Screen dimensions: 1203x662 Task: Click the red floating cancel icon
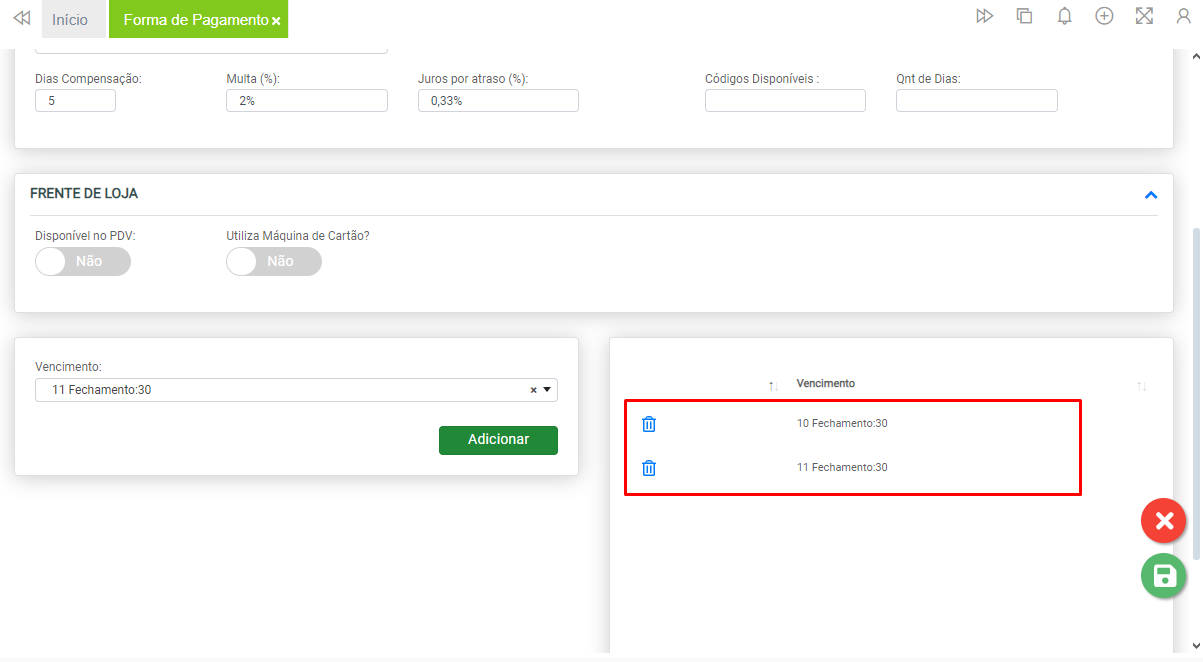[x=1163, y=521]
